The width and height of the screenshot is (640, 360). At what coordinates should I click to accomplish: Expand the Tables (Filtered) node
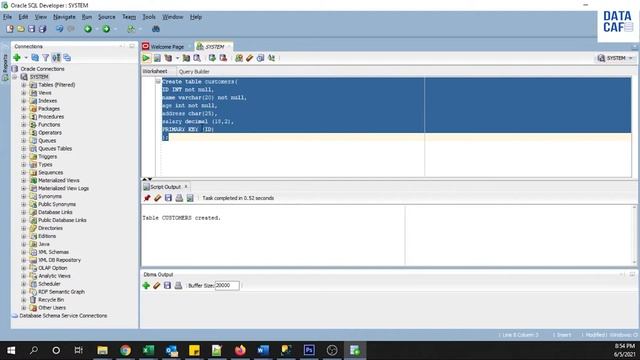(x=24, y=85)
